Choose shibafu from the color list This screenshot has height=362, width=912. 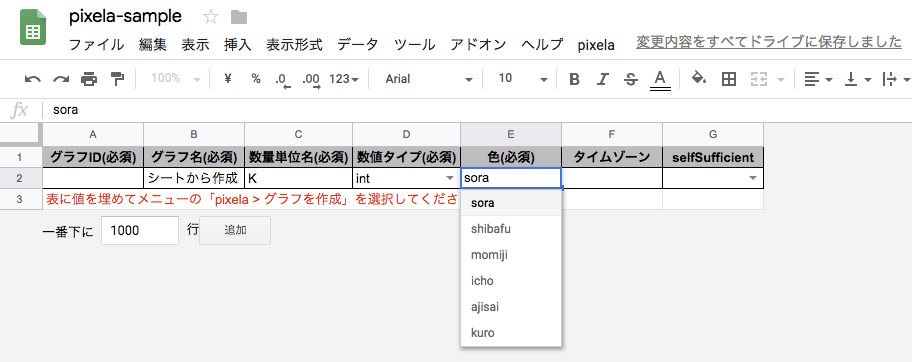(511, 229)
